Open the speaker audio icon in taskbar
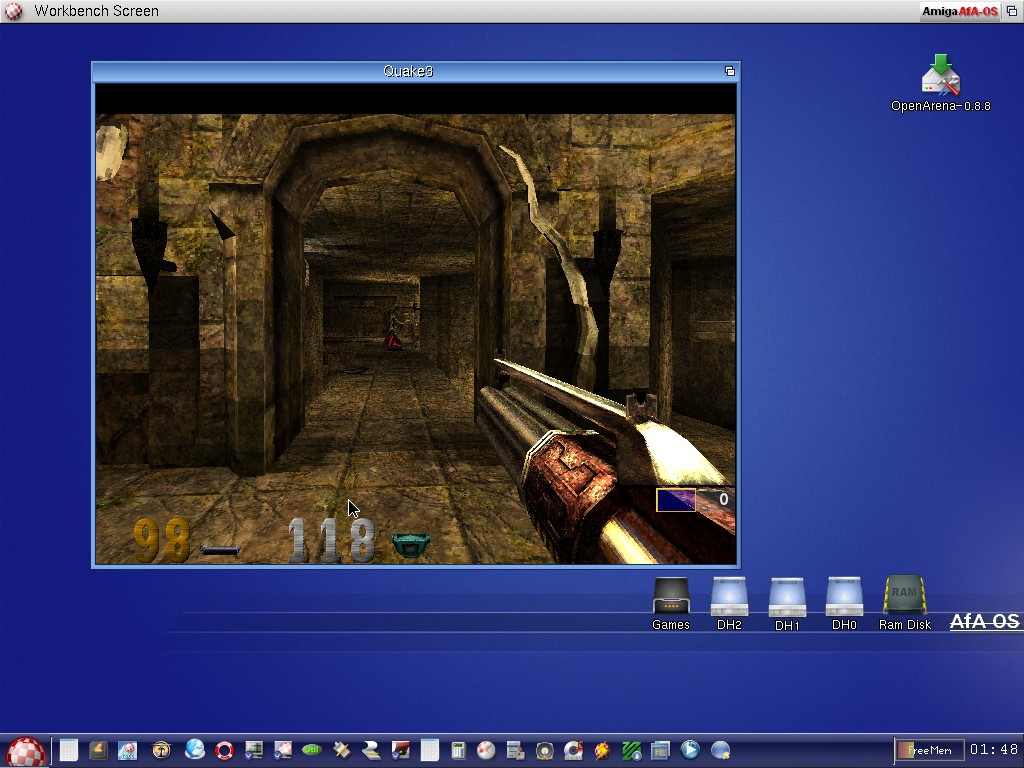Screen dimensions: 1024x768 [x=545, y=750]
